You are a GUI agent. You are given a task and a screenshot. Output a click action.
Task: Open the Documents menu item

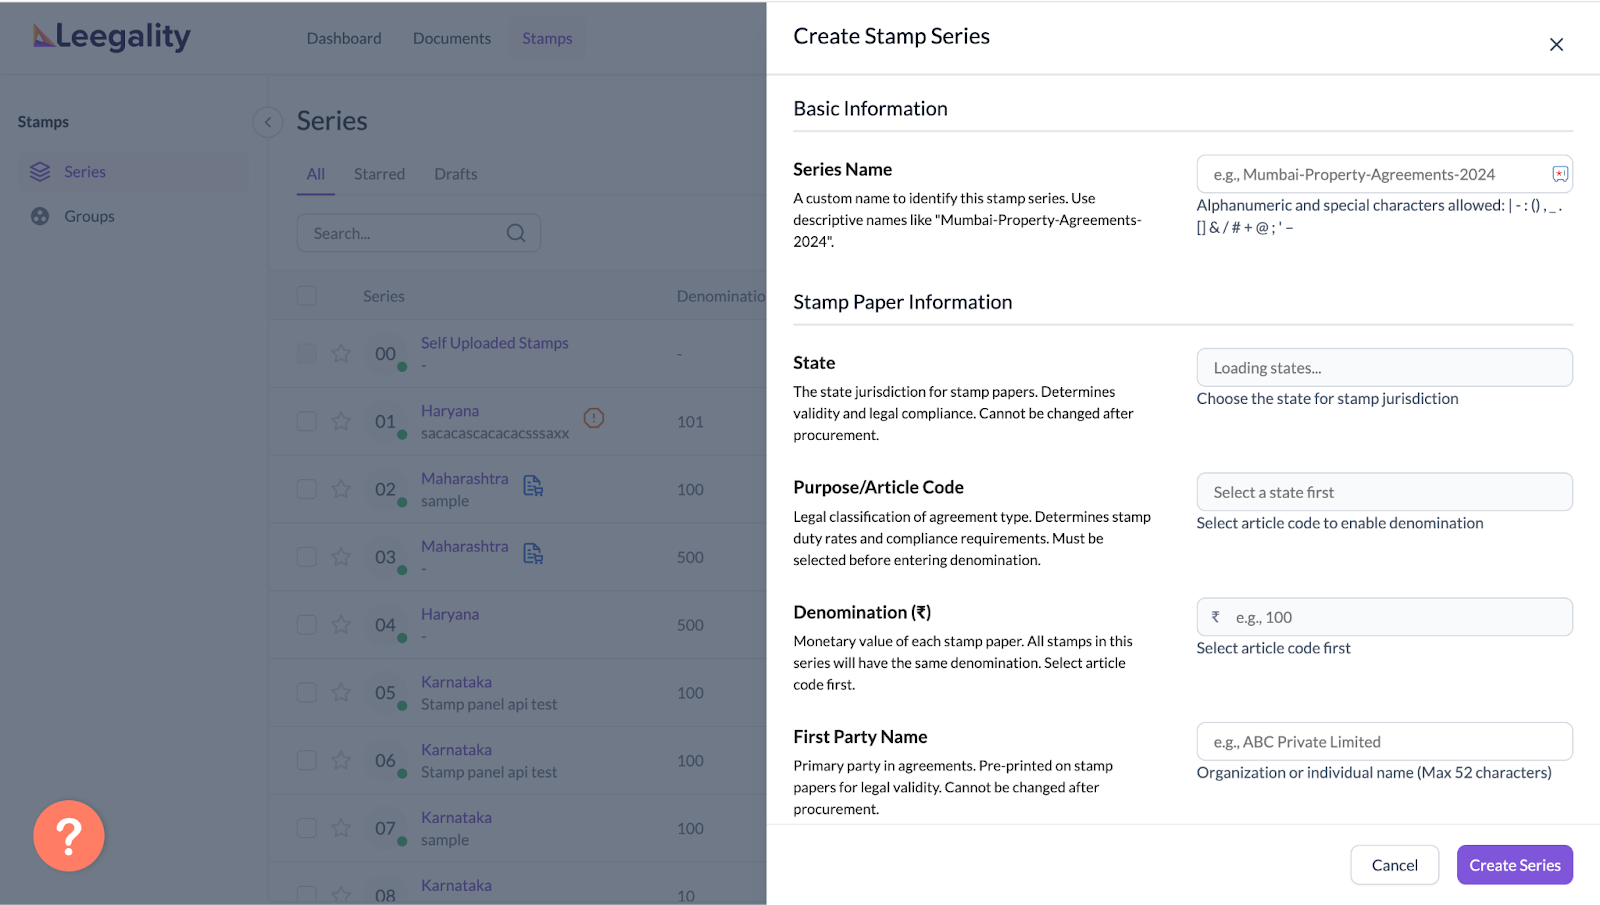(452, 38)
